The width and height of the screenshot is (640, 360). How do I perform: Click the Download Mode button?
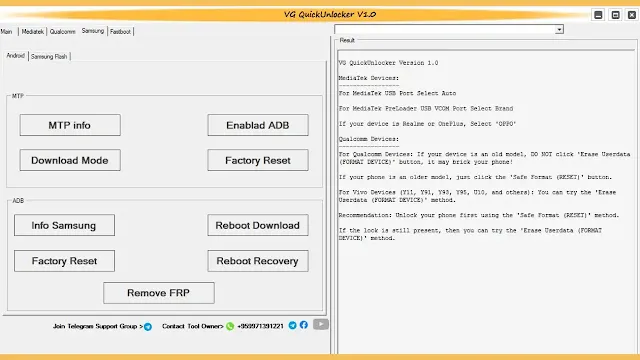tap(70, 160)
